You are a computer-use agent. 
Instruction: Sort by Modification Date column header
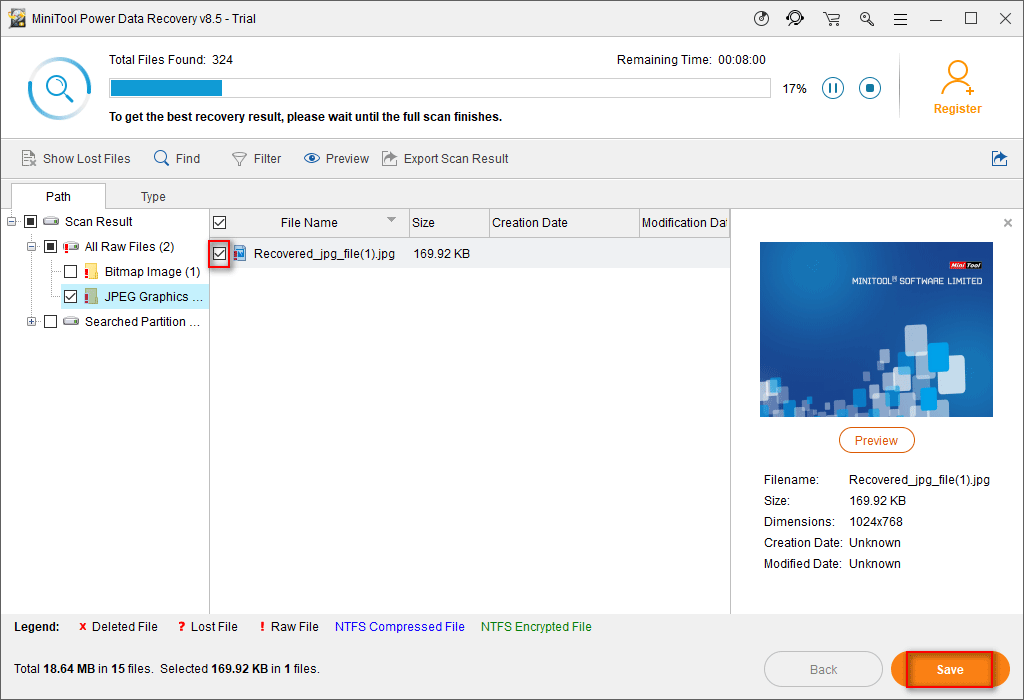[684, 223]
